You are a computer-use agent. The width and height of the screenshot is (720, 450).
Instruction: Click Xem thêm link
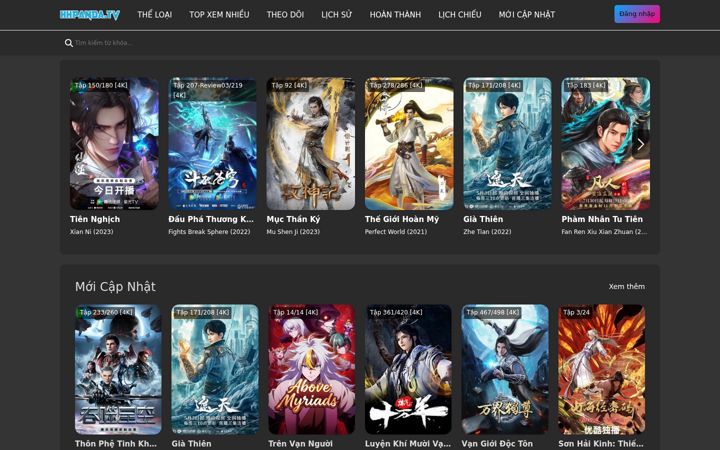(x=626, y=287)
